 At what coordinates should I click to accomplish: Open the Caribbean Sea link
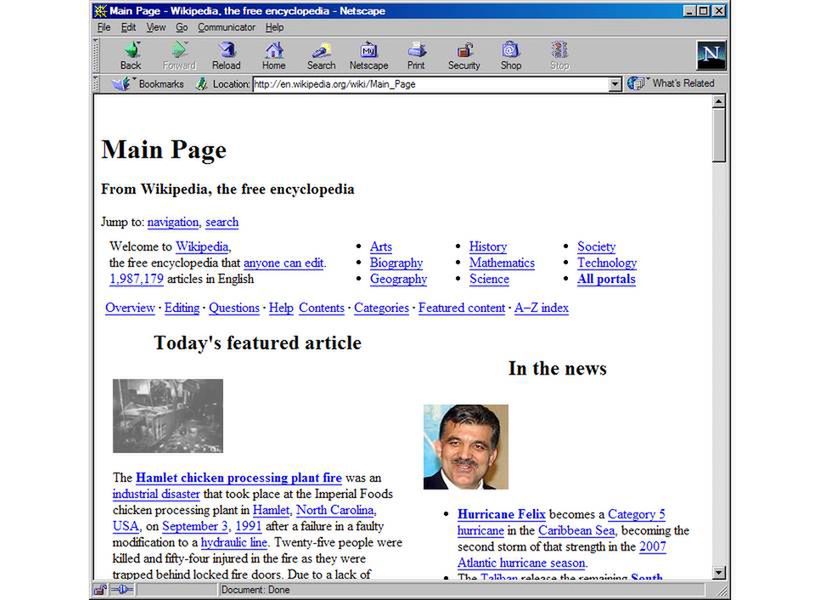point(576,530)
